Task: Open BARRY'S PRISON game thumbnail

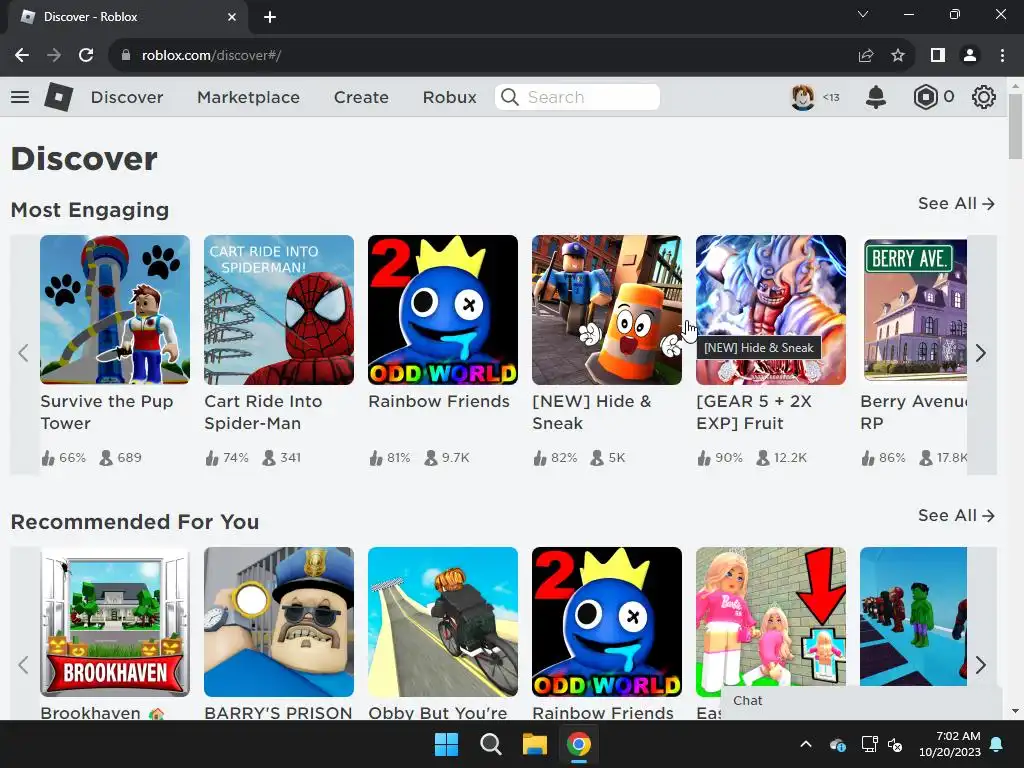Action: click(279, 622)
